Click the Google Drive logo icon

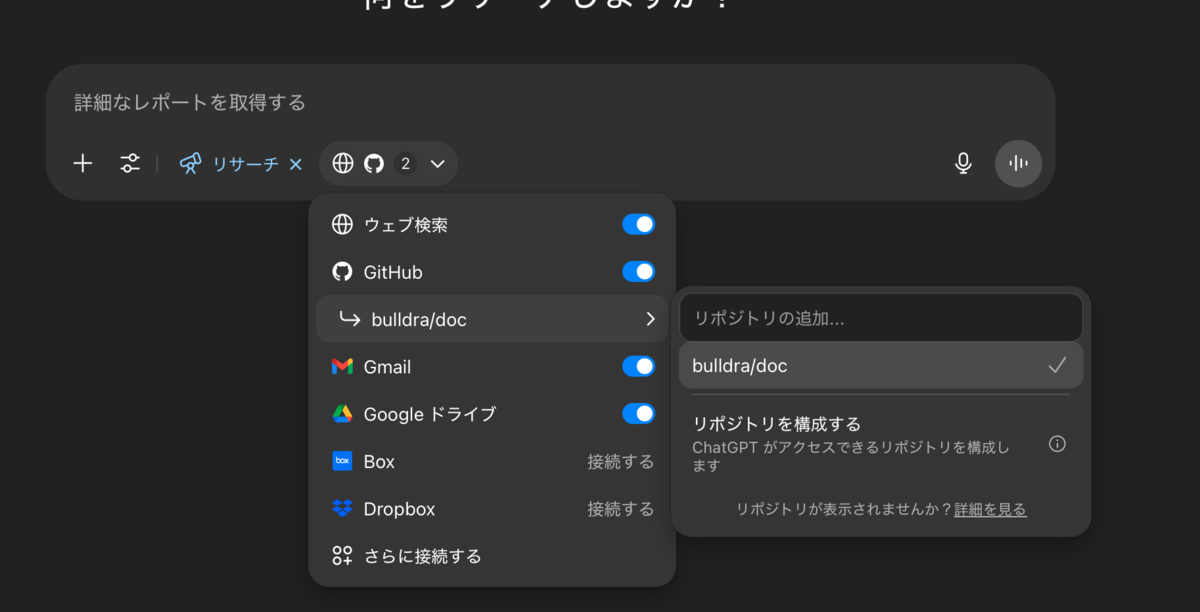coord(342,414)
